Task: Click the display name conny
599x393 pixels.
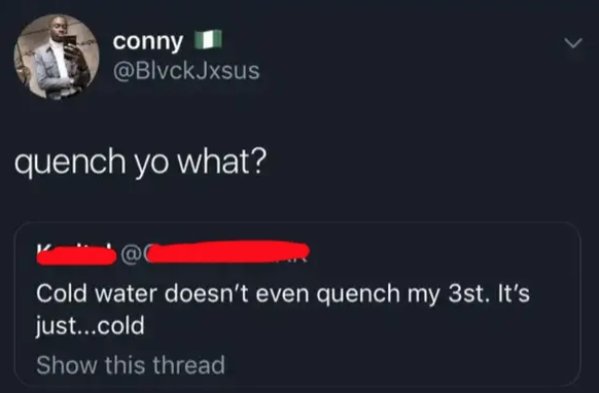Action: 147,41
